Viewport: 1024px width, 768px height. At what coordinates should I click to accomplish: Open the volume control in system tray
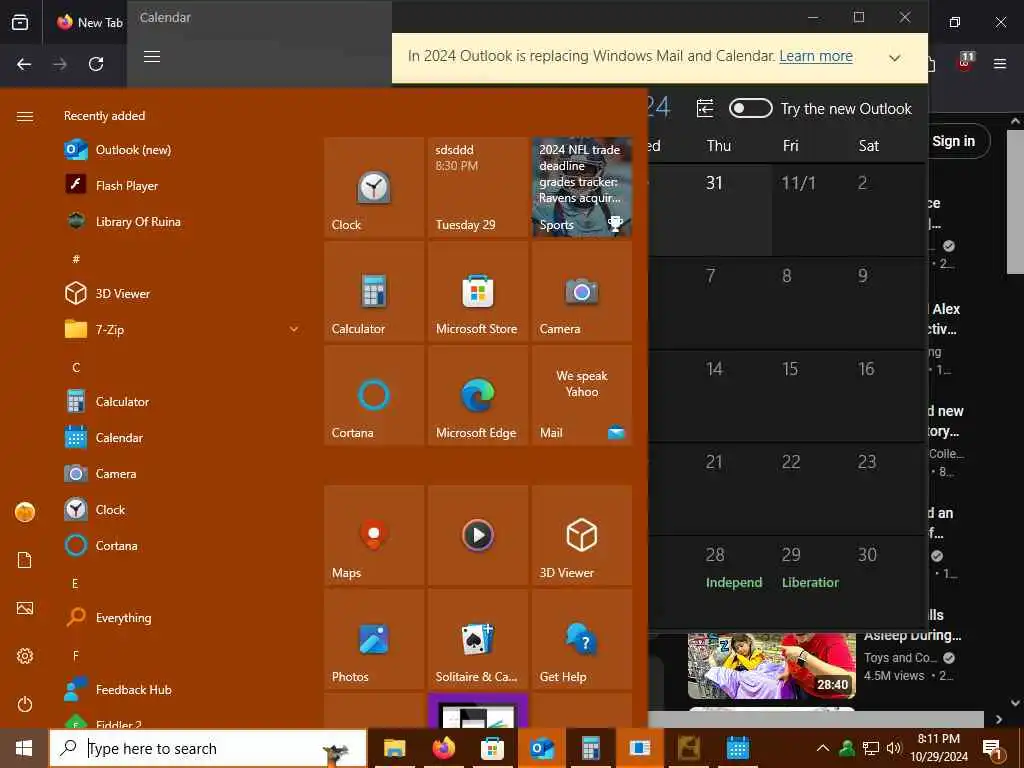893,748
